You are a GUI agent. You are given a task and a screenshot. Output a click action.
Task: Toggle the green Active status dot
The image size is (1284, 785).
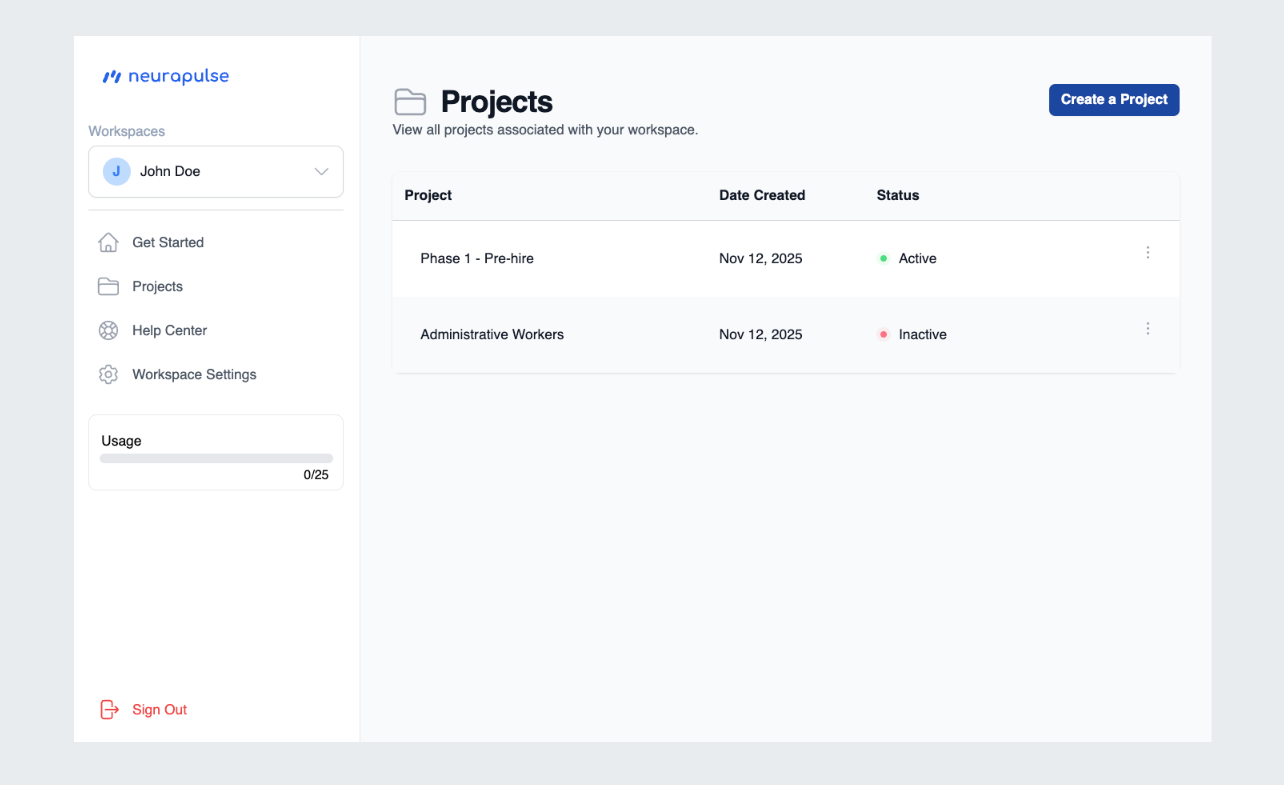[883, 257]
